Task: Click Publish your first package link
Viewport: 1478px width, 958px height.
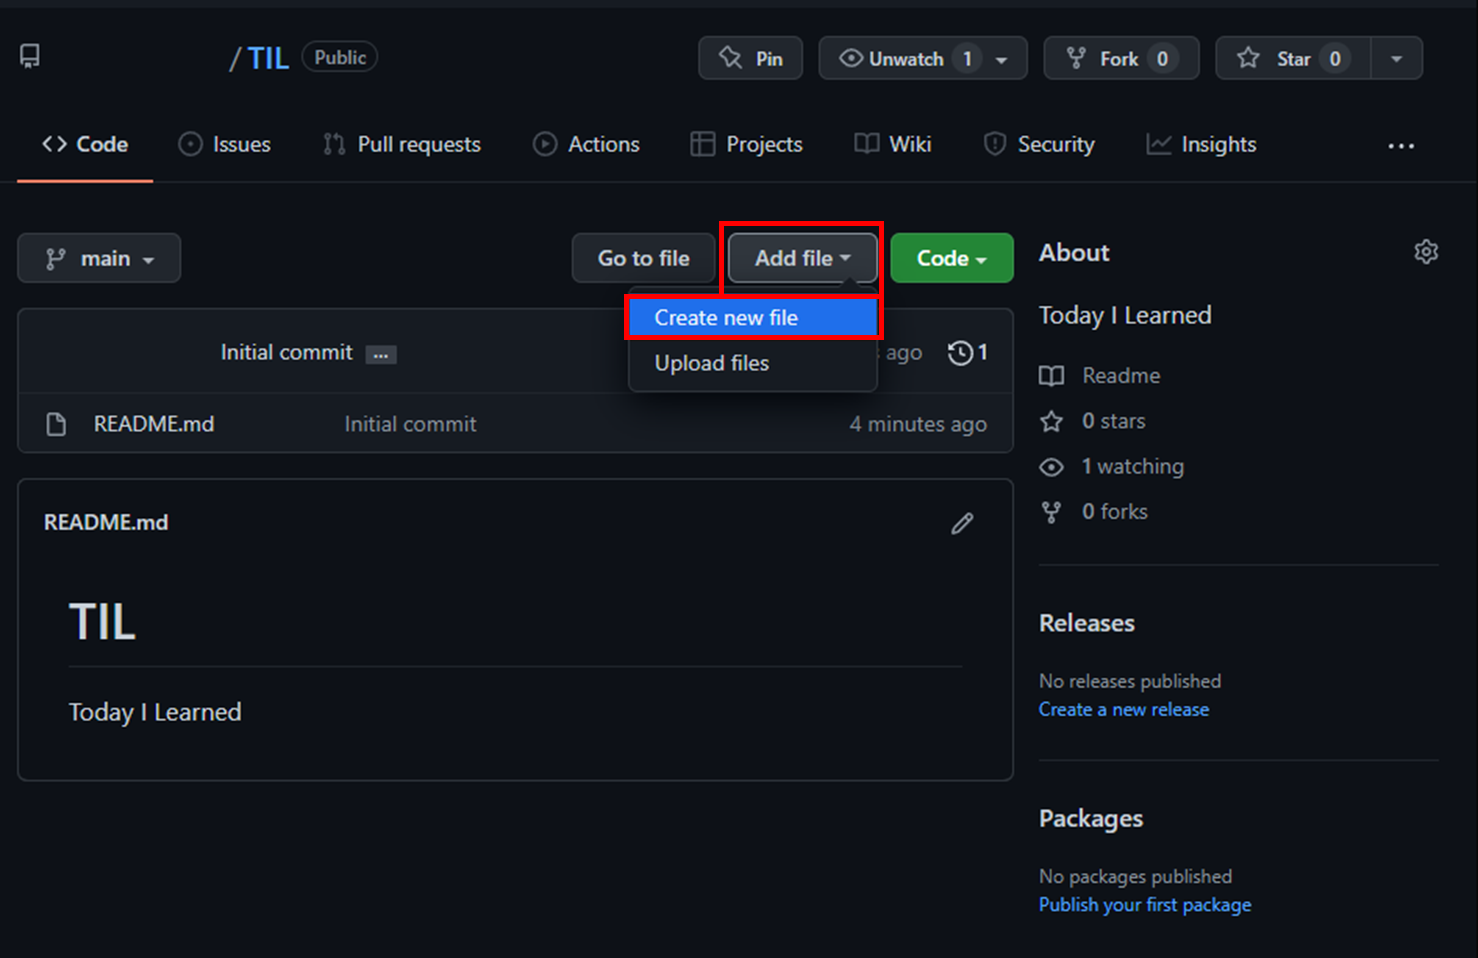Action: pos(1145,904)
